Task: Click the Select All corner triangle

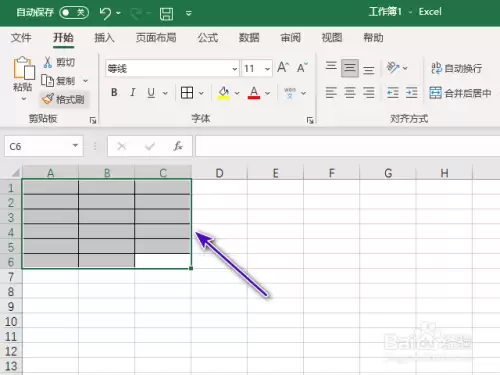Action: pos(15,172)
